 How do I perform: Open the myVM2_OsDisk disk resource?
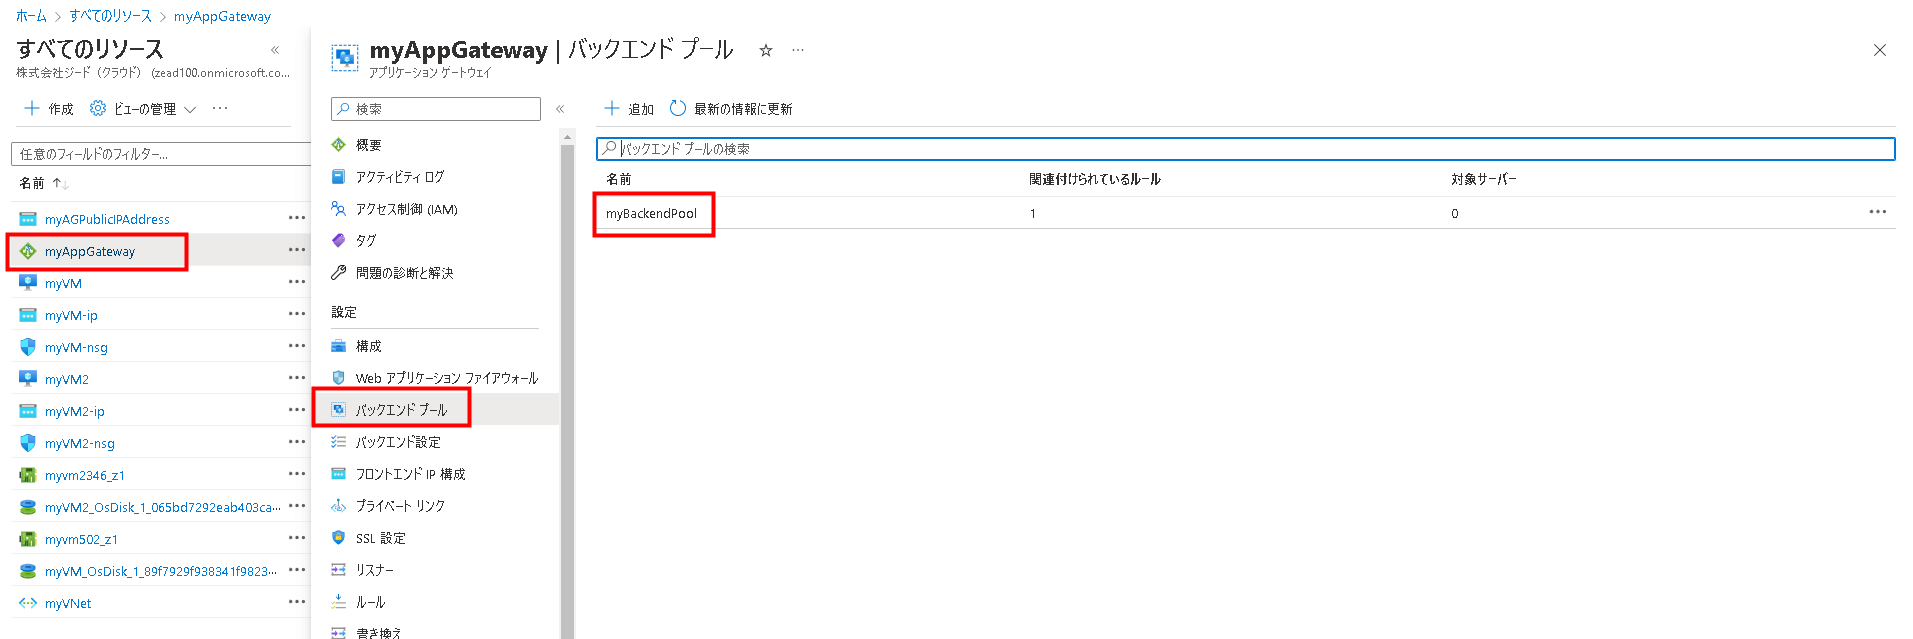coord(162,507)
